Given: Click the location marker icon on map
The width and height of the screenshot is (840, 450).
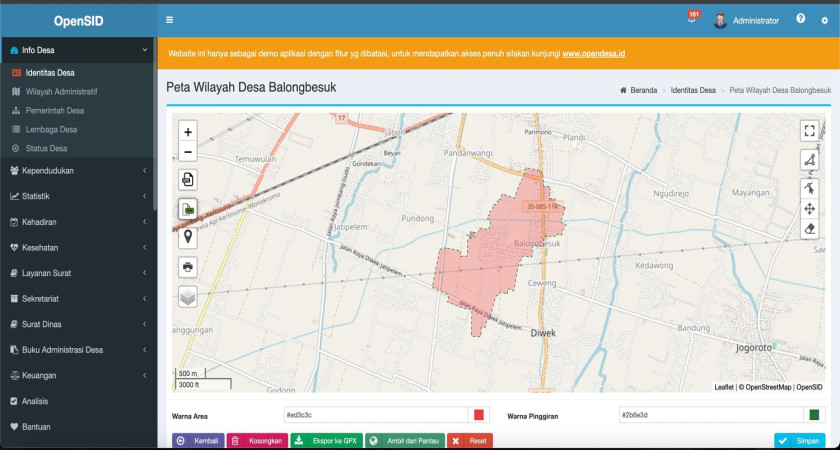Looking at the screenshot, I should pos(188,237).
